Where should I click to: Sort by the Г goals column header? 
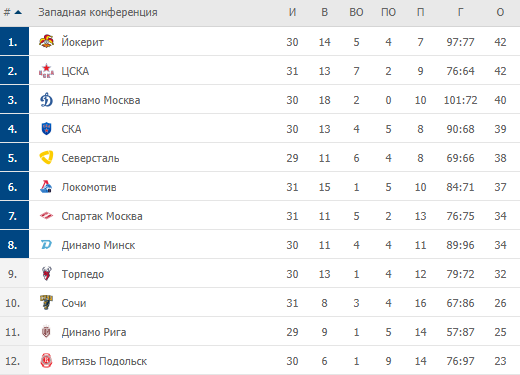[460, 12]
